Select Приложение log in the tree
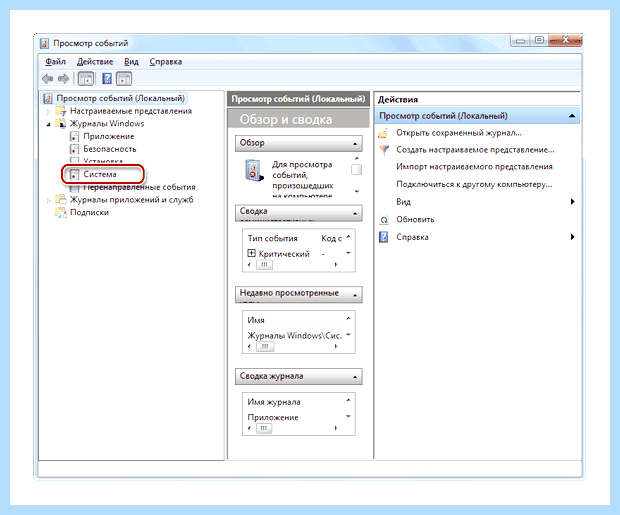 109,136
